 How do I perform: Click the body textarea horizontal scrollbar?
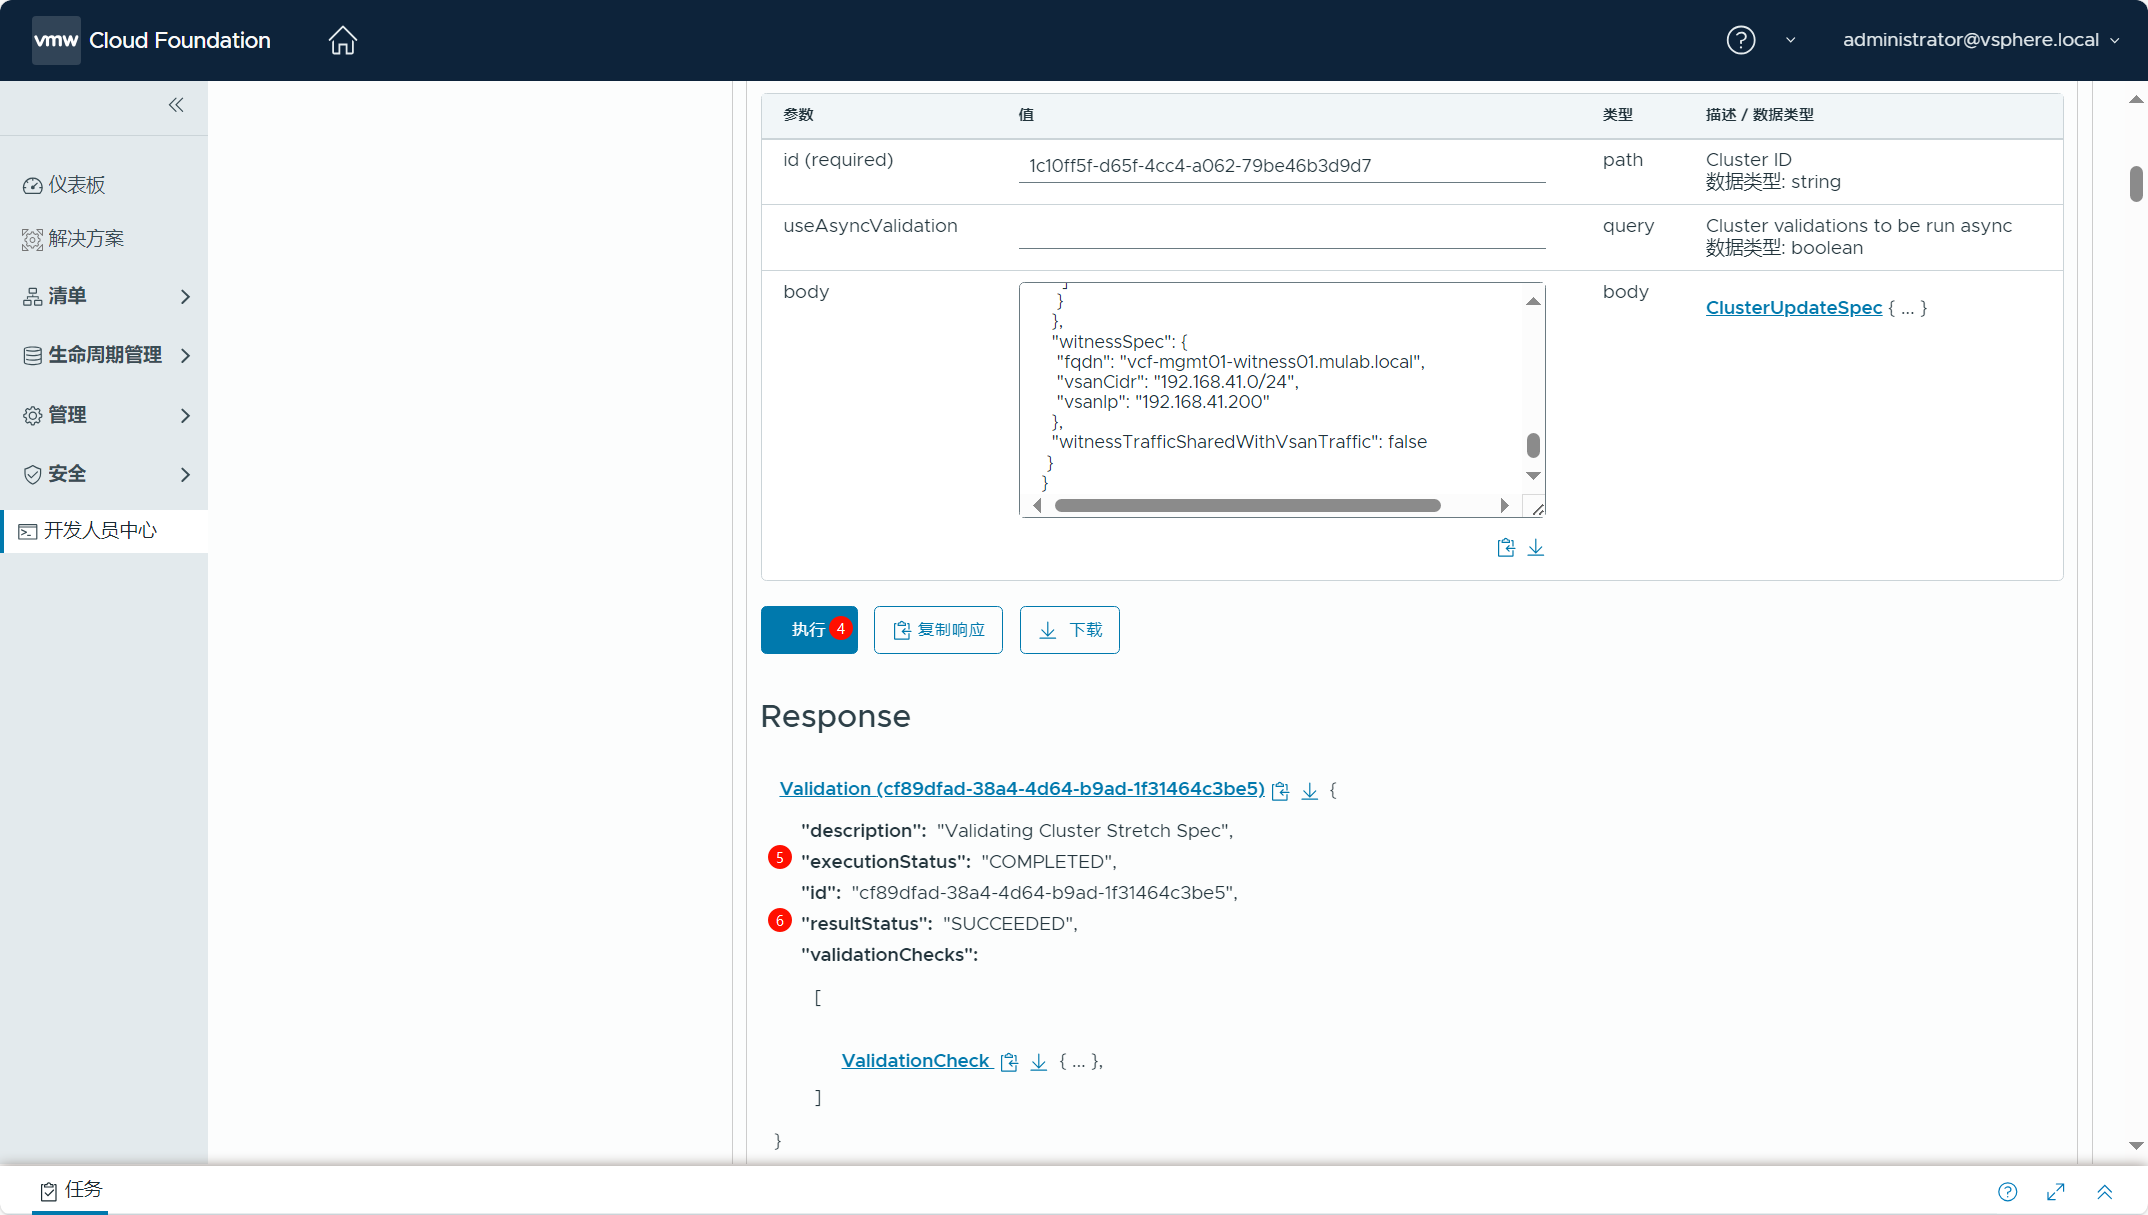click(1247, 506)
